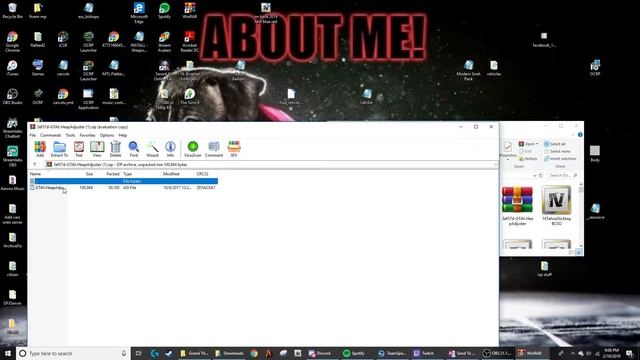
Task: Open Twitch from the taskbar
Action: click(x=424, y=353)
